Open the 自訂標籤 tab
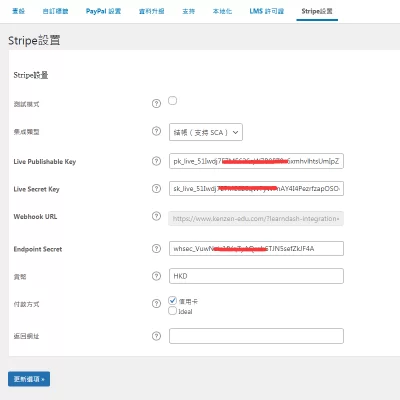The image size is (400, 400). coord(55,11)
